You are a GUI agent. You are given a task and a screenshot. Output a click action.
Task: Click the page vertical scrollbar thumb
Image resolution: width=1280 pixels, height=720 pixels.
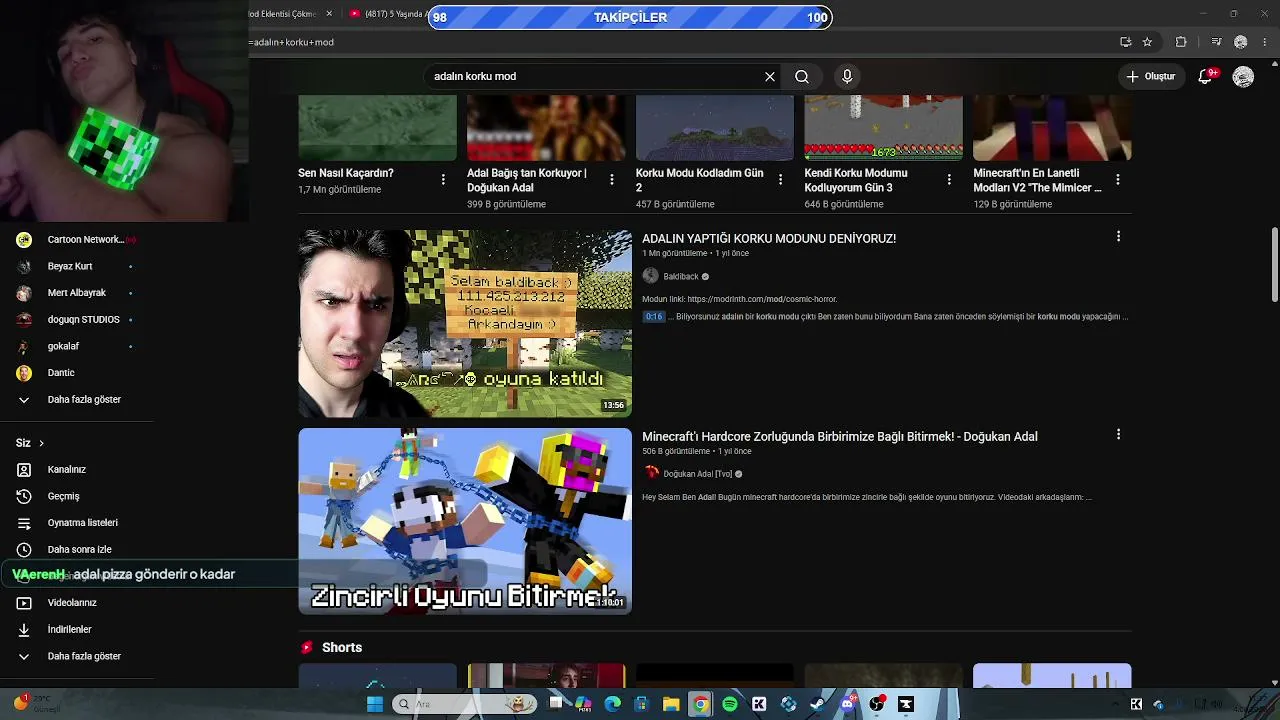coord(1274,264)
